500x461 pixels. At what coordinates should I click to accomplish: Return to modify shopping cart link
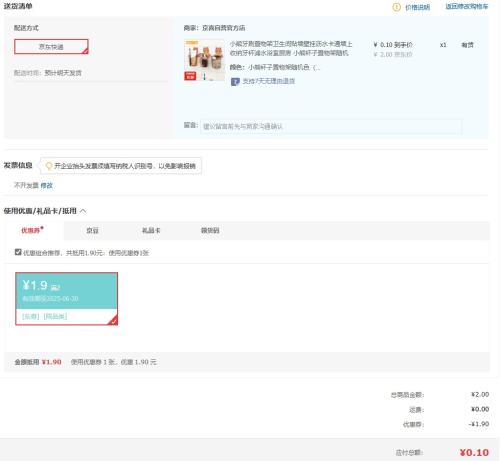point(466,6)
